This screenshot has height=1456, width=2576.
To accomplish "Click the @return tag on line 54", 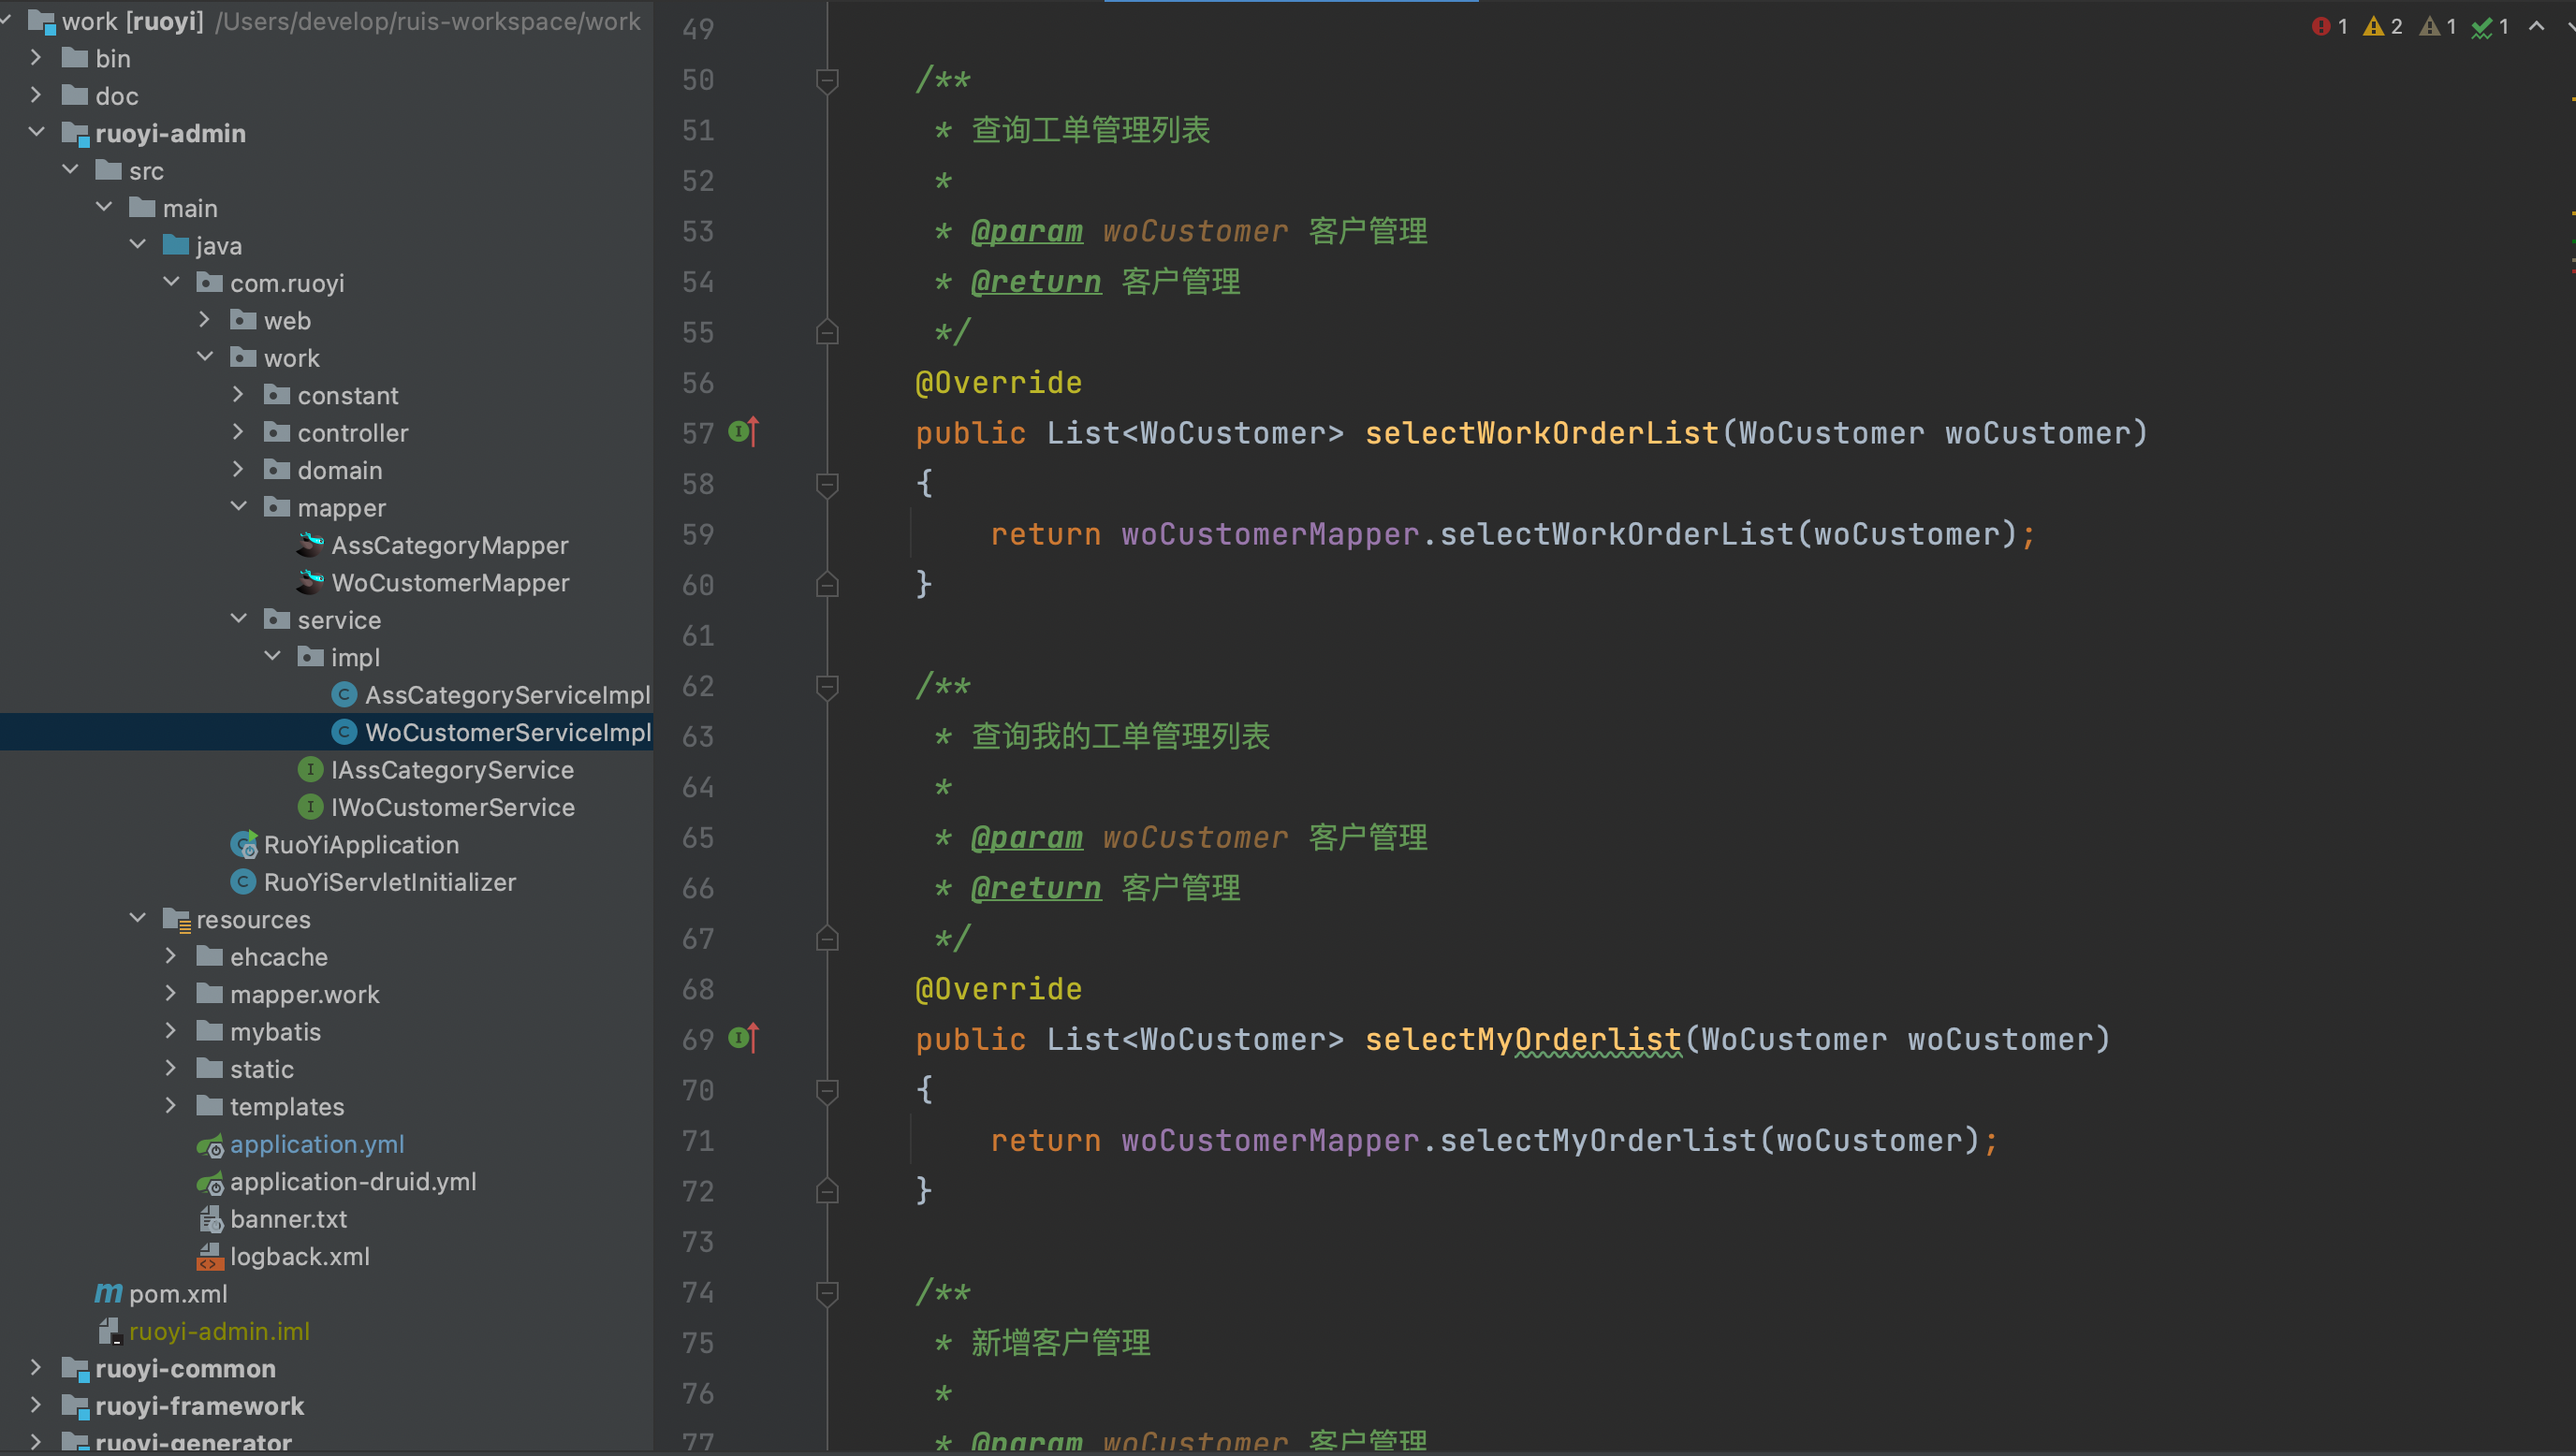I will [1036, 282].
